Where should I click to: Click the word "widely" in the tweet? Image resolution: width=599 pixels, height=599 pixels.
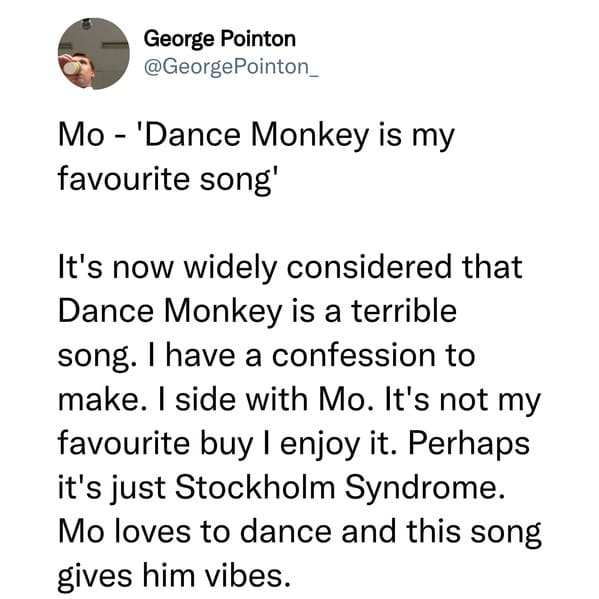coord(230,267)
